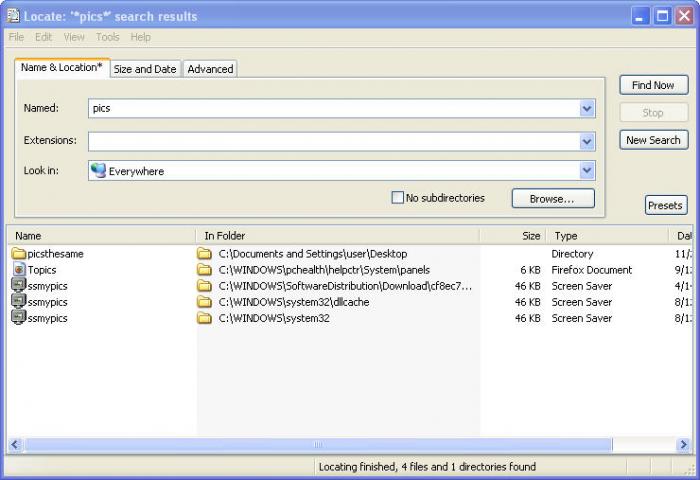
Task: Click the 6 KB size cell
Action: 530,270
